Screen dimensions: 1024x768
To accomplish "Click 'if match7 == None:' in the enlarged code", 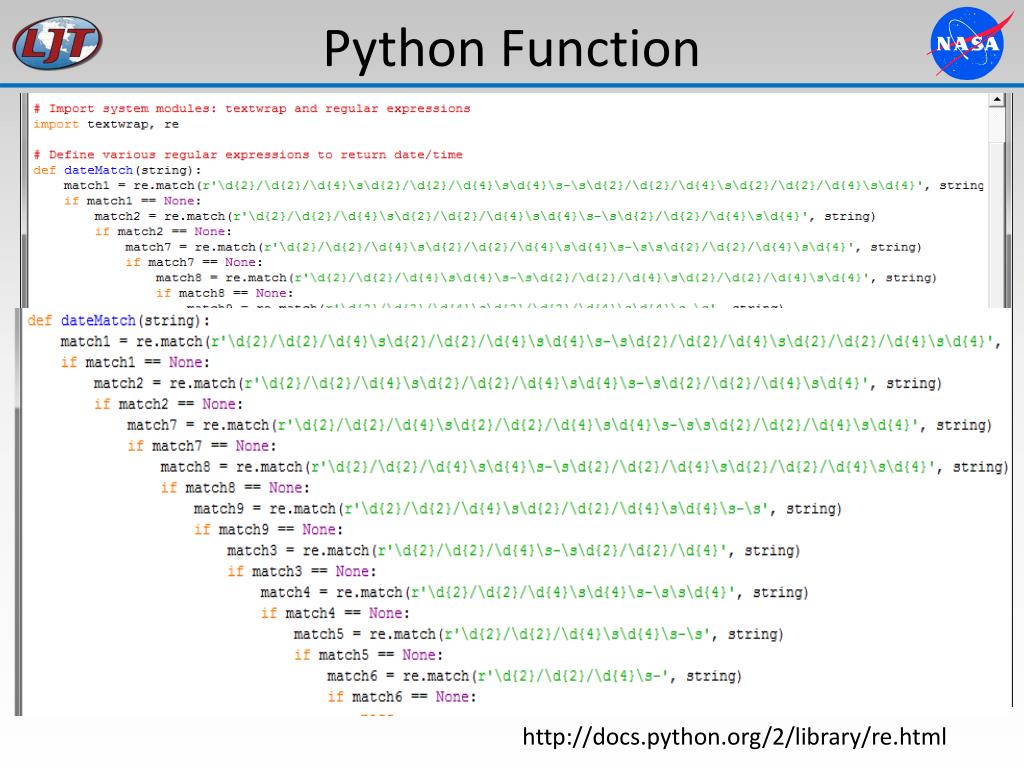I will (202, 446).
